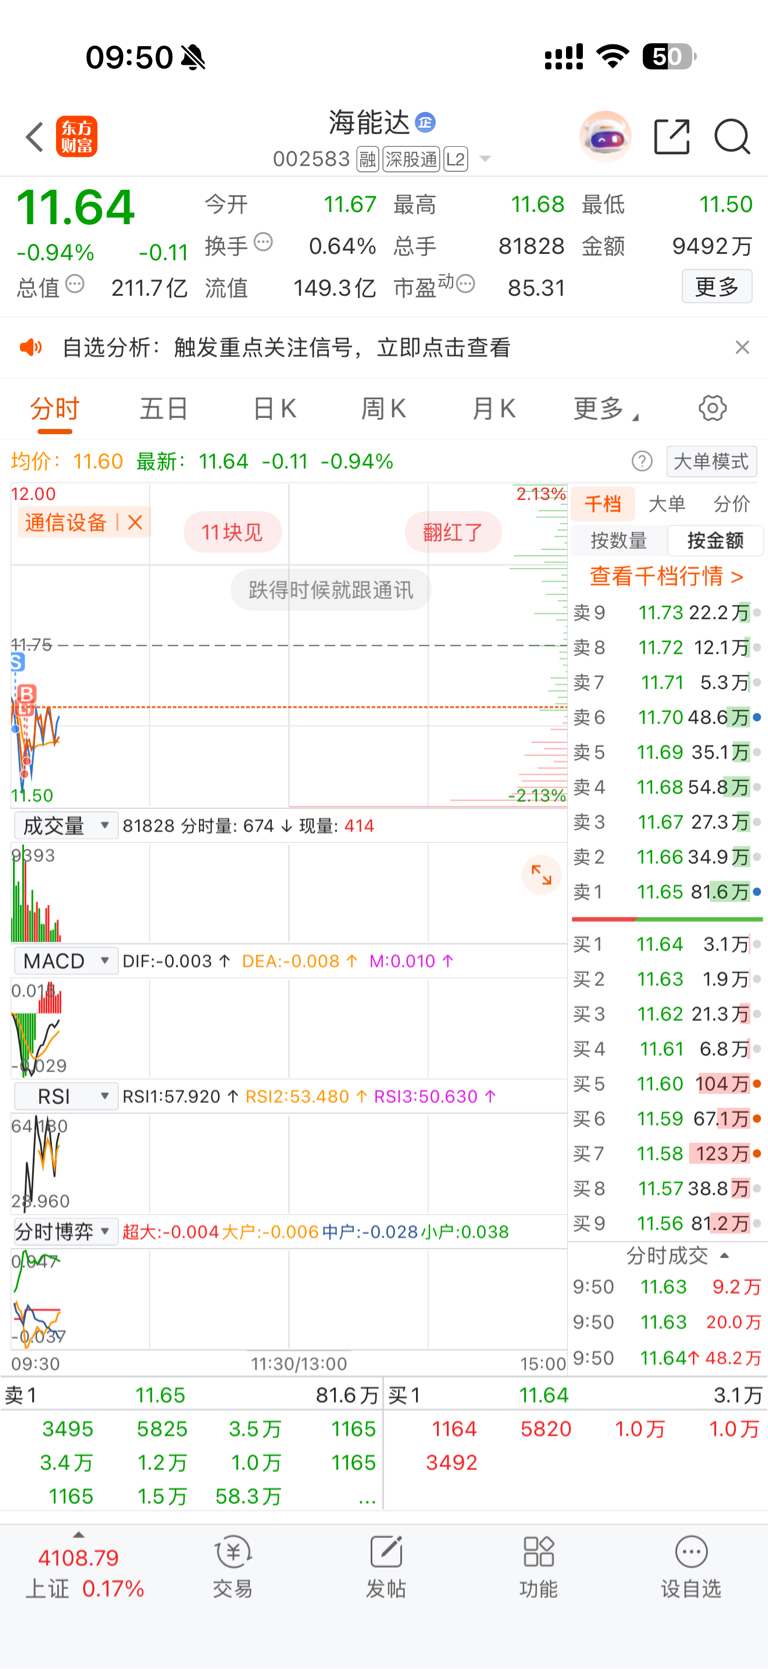The height and width of the screenshot is (1669, 768).
Task: Tap the info icon next to 总值
Action: point(75,285)
